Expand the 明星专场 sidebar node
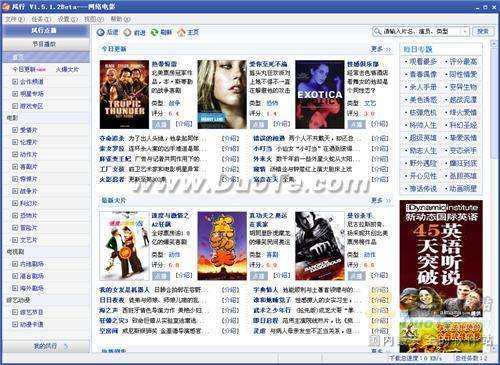This screenshot has width=500, height=365. (x=15, y=94)
